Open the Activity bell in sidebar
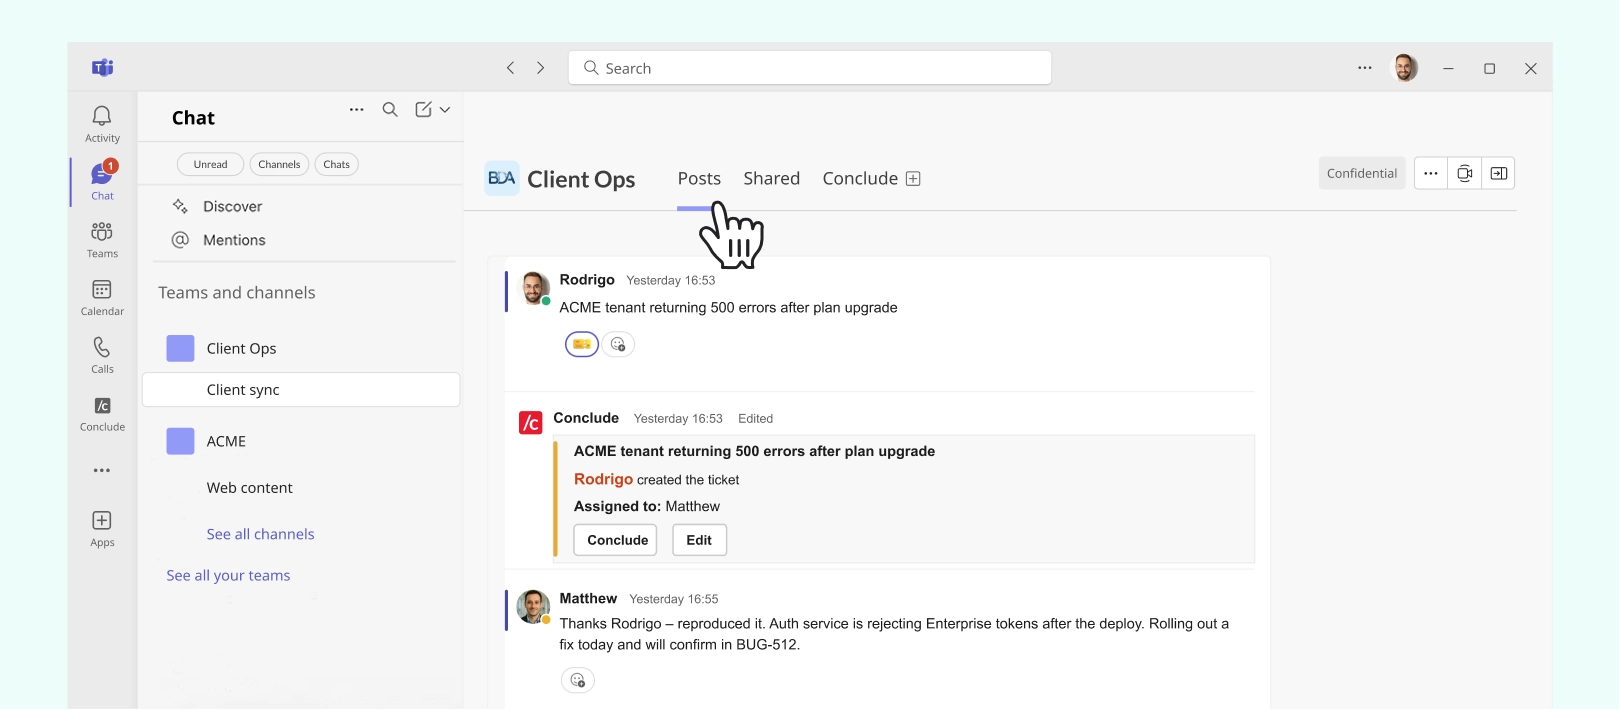Viewport: 1620px width, 710px height. pos(102,124)
